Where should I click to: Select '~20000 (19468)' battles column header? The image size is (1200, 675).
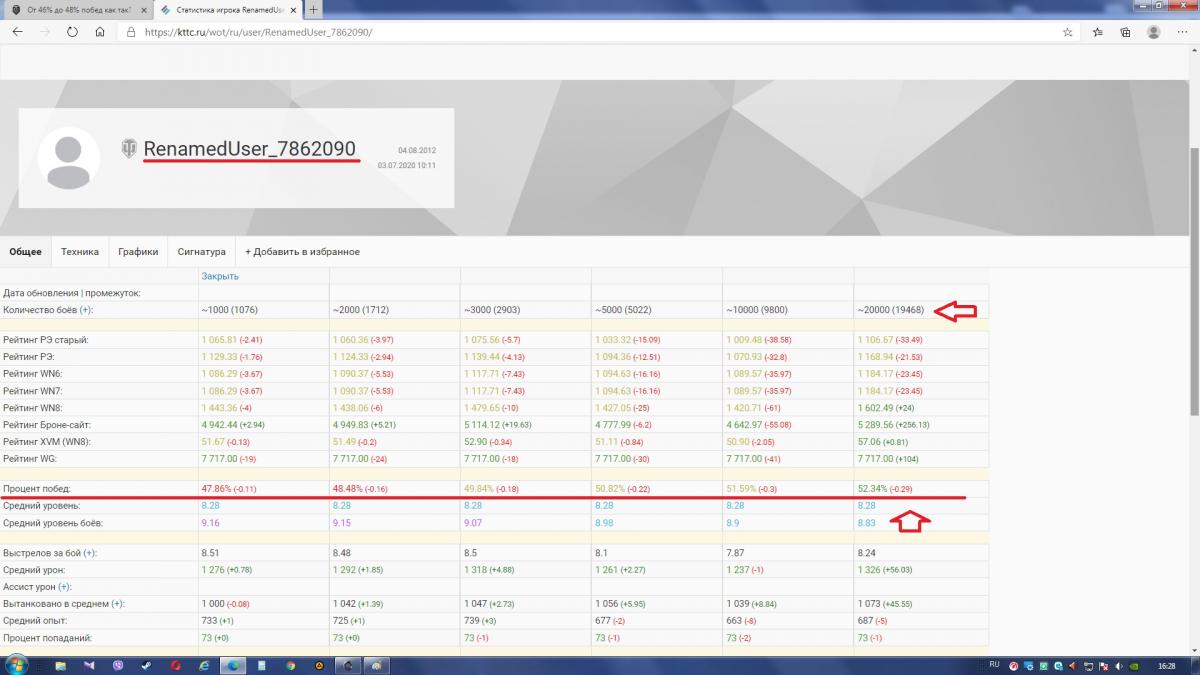pos(891,311)
